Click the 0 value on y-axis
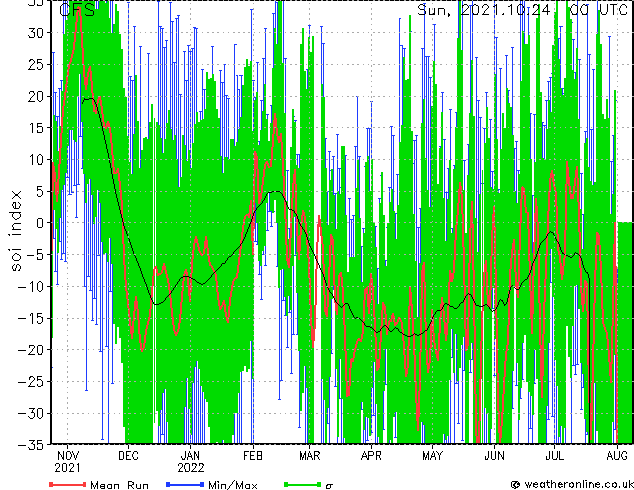The height and width of the screenshot is (490, 634). click(x=39, y=223)
